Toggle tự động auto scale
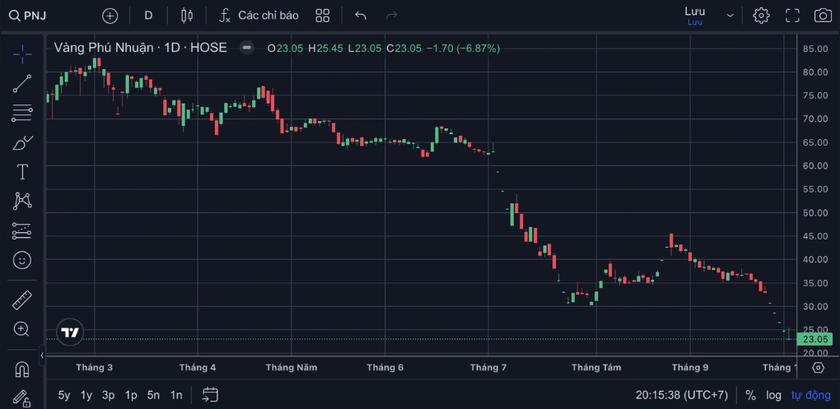 point(811,396)
